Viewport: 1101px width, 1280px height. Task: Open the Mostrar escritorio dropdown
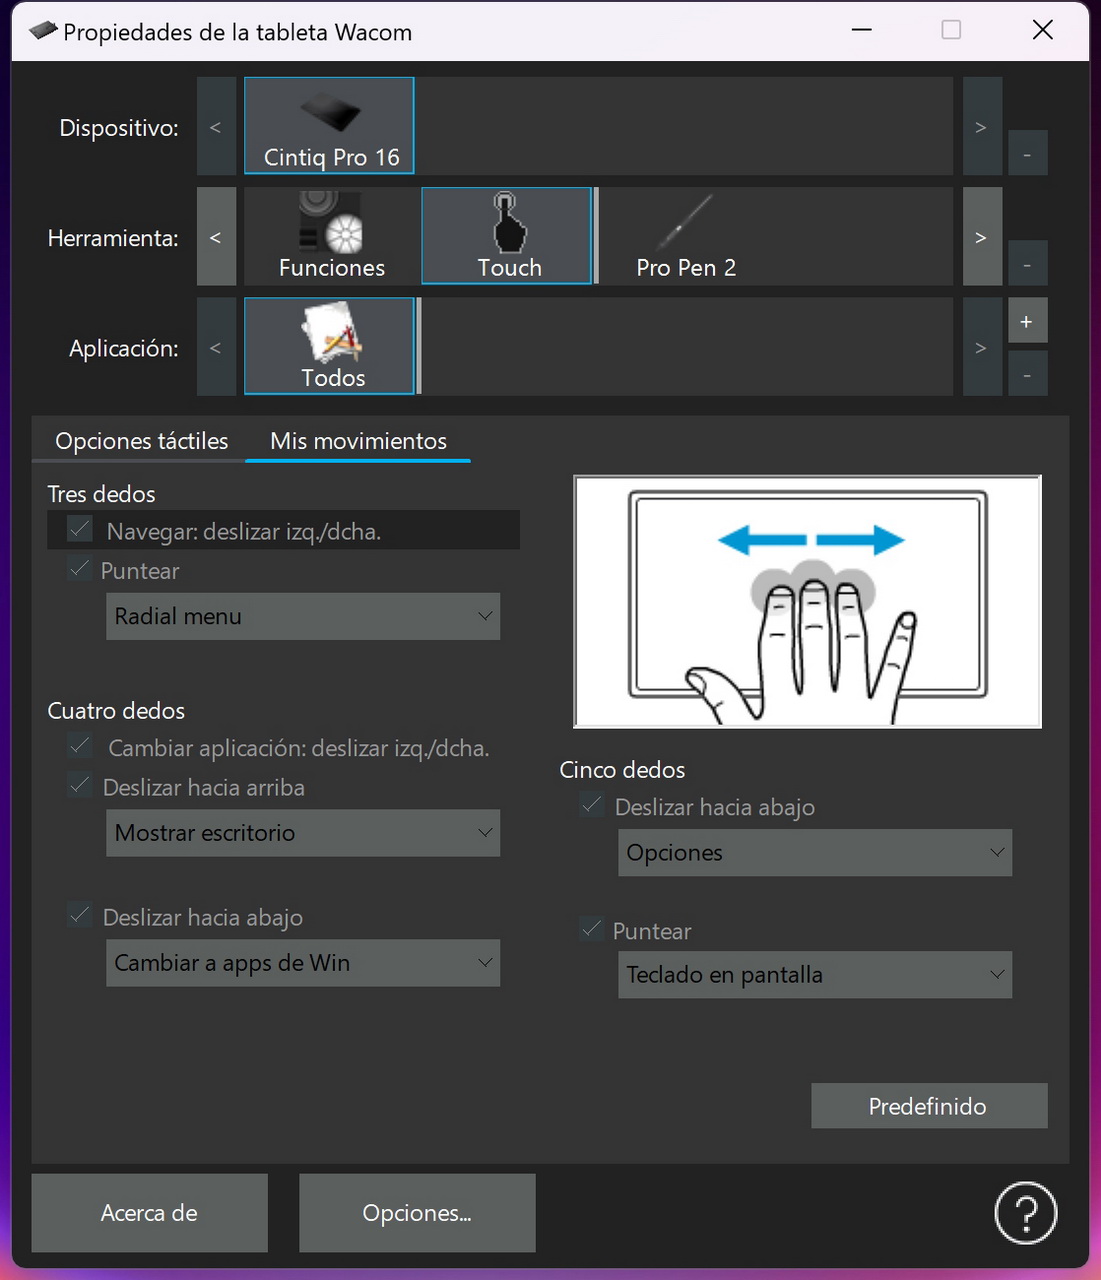pos(303,833)
